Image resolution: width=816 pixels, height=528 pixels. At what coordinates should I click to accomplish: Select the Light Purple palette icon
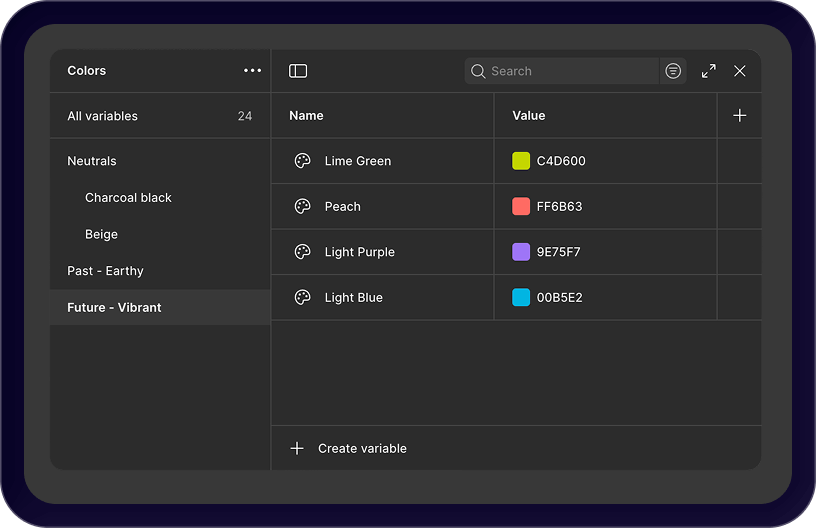coord(302,252)
